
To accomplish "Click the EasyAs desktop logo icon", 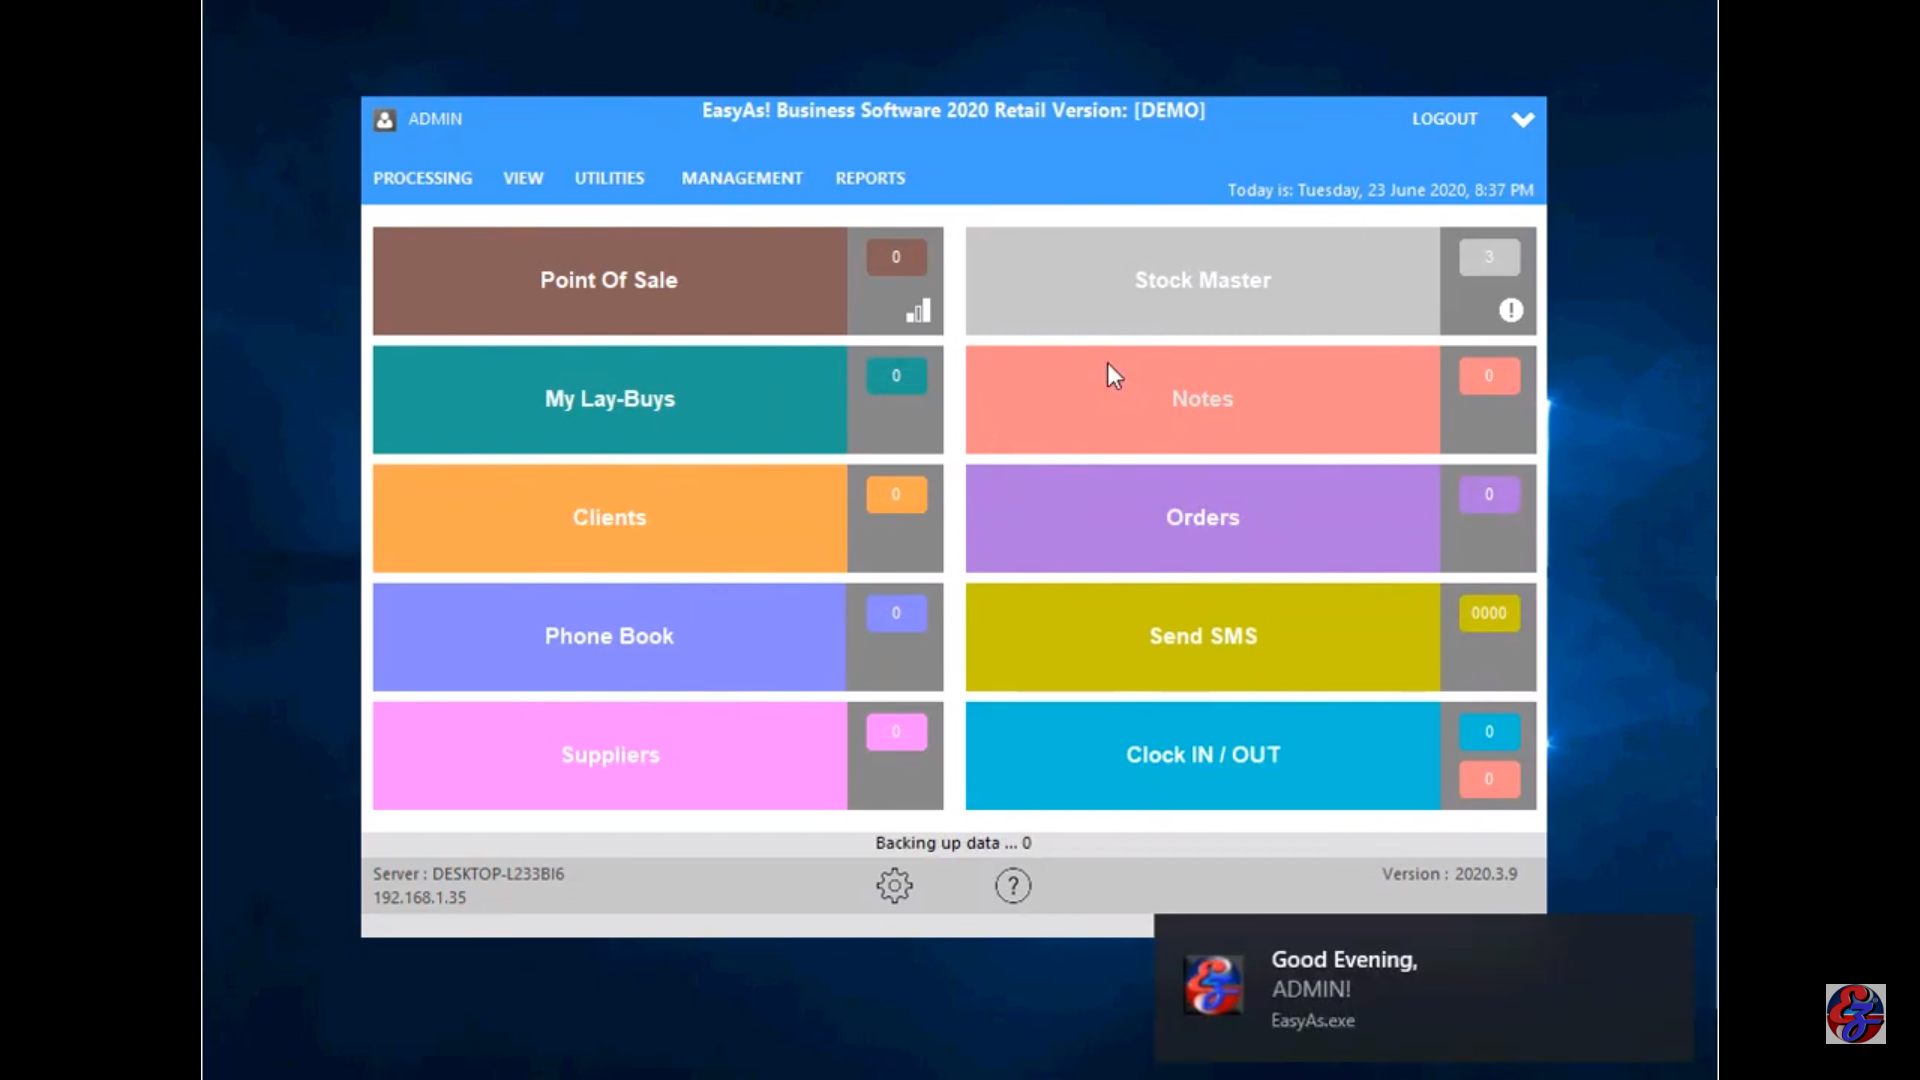I will [x=1855, y=1014].
